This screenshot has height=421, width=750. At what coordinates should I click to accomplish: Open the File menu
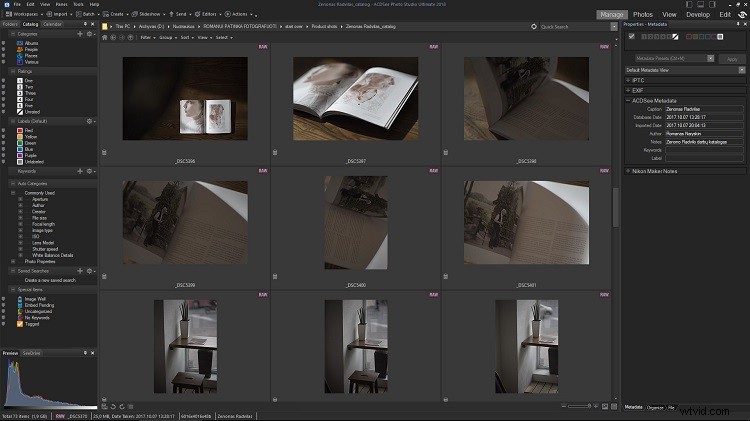pos(17,4)
